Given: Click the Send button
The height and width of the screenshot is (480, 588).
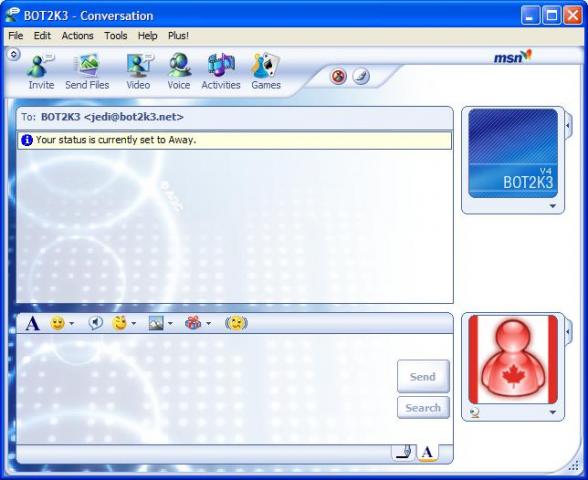Looking at the screenshot, I should click(x=423, y=376).
